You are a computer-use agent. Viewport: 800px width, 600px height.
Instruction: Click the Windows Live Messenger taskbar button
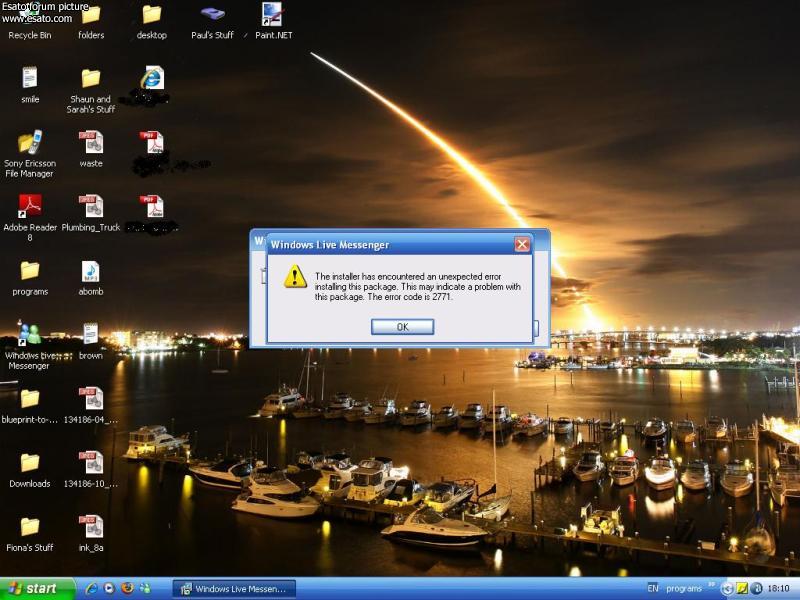[234, 589]
